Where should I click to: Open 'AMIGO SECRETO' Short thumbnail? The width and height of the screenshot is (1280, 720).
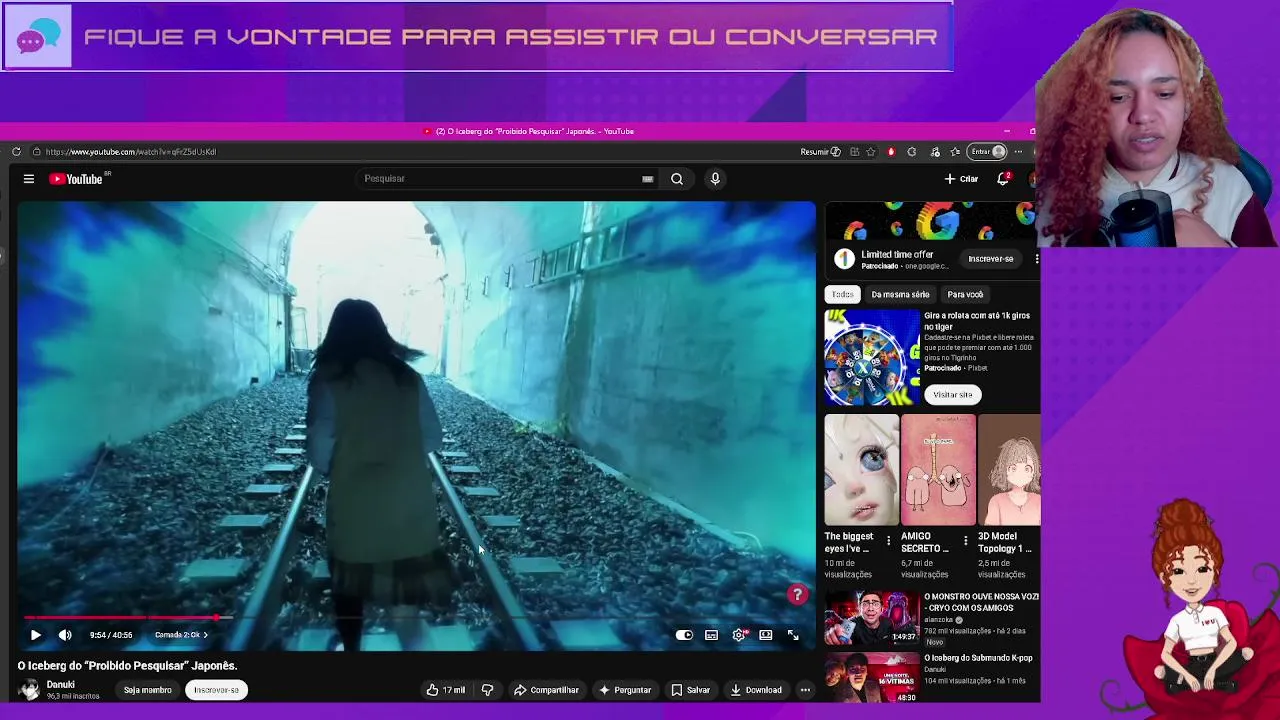pos(938,470)
